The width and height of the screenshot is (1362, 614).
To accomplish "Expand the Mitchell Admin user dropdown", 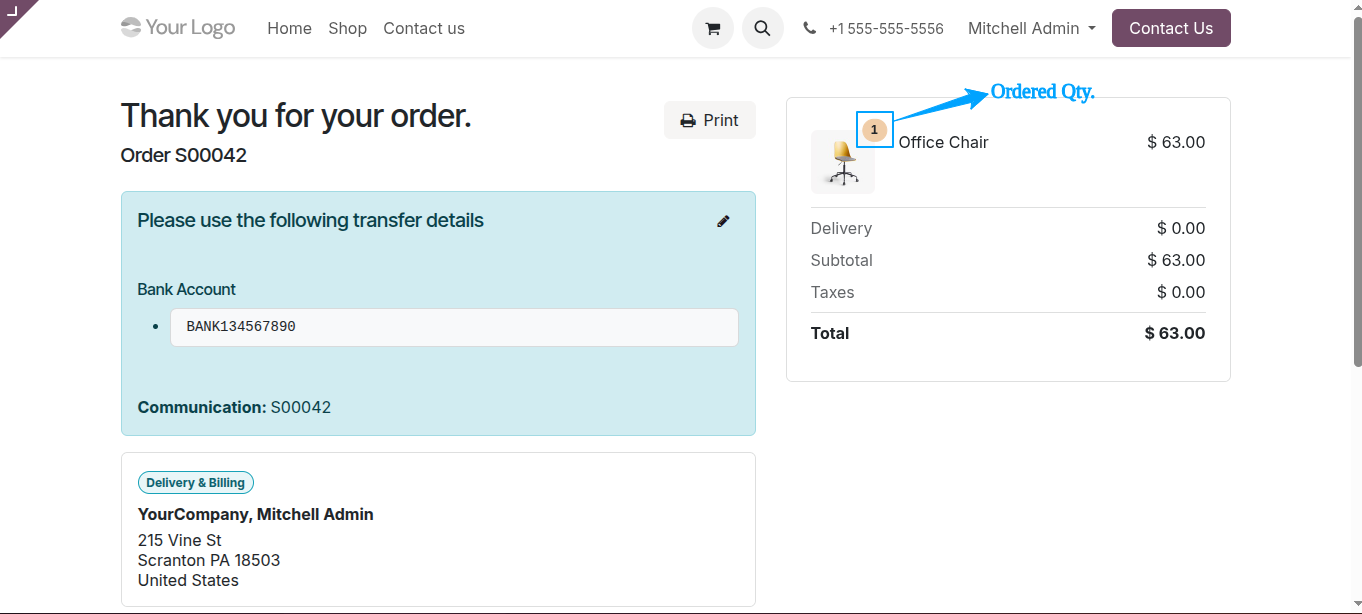I will [1031, 28].
